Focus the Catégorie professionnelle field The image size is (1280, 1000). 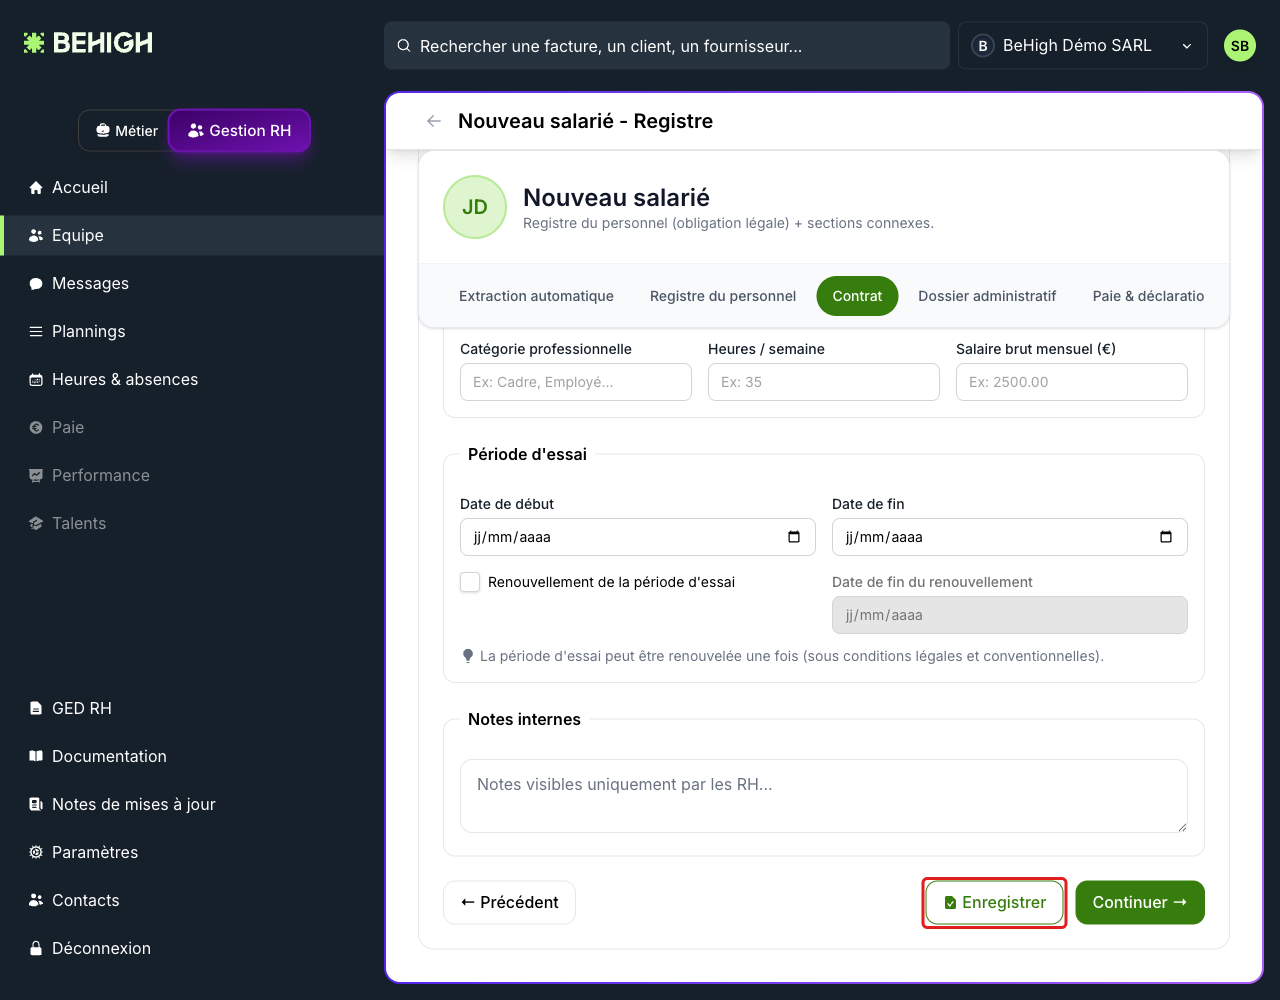point(576,382)
